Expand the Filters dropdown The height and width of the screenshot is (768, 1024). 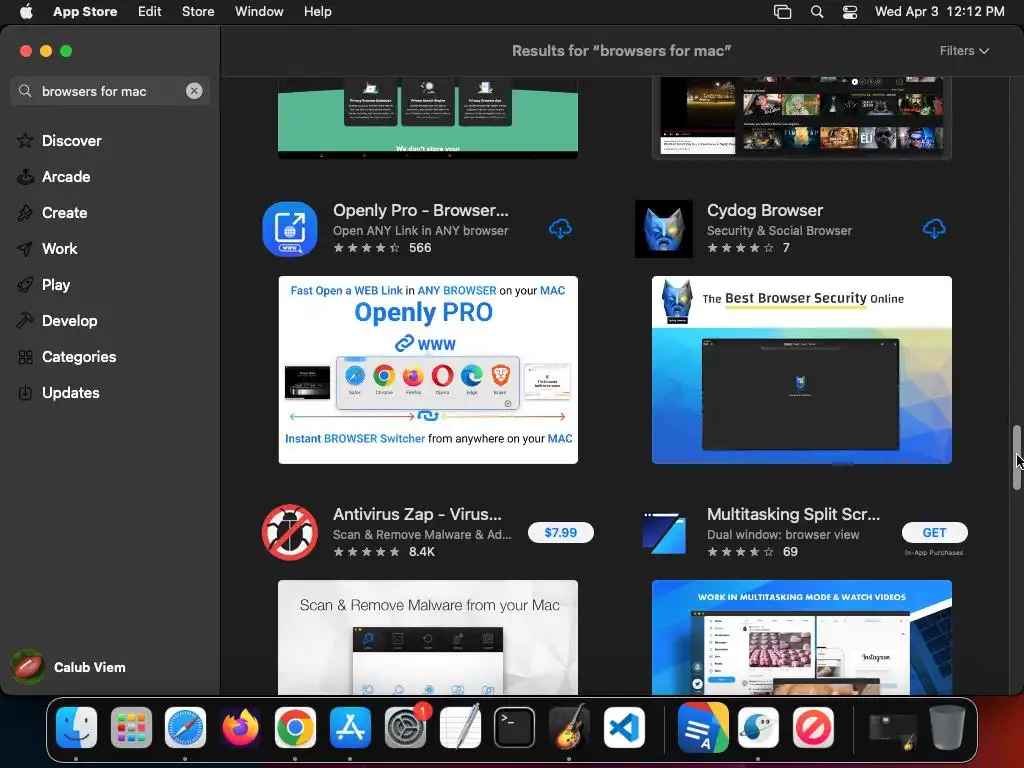pos(964,51)
